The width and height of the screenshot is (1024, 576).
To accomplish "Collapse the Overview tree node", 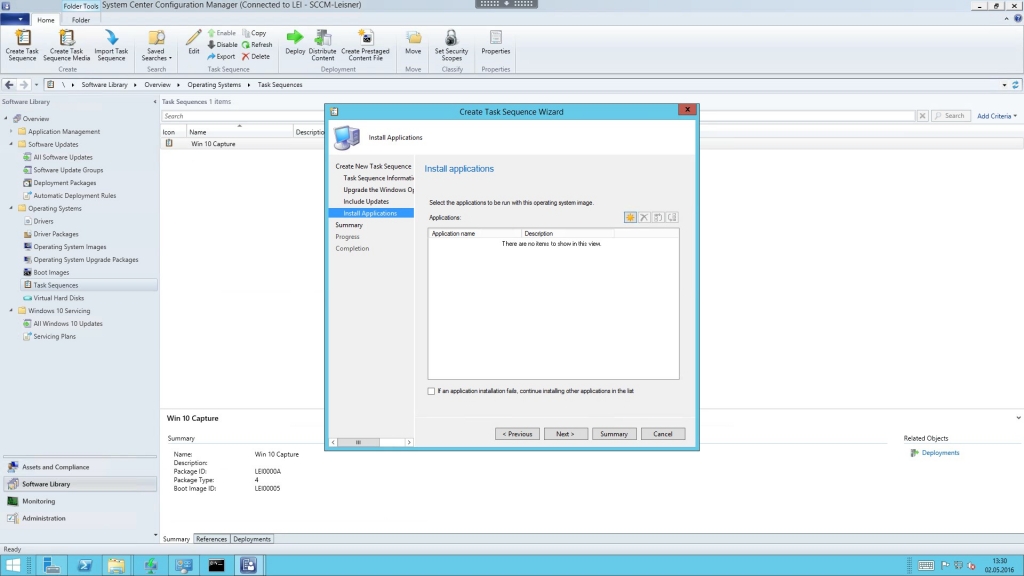I will pos(6,119).
